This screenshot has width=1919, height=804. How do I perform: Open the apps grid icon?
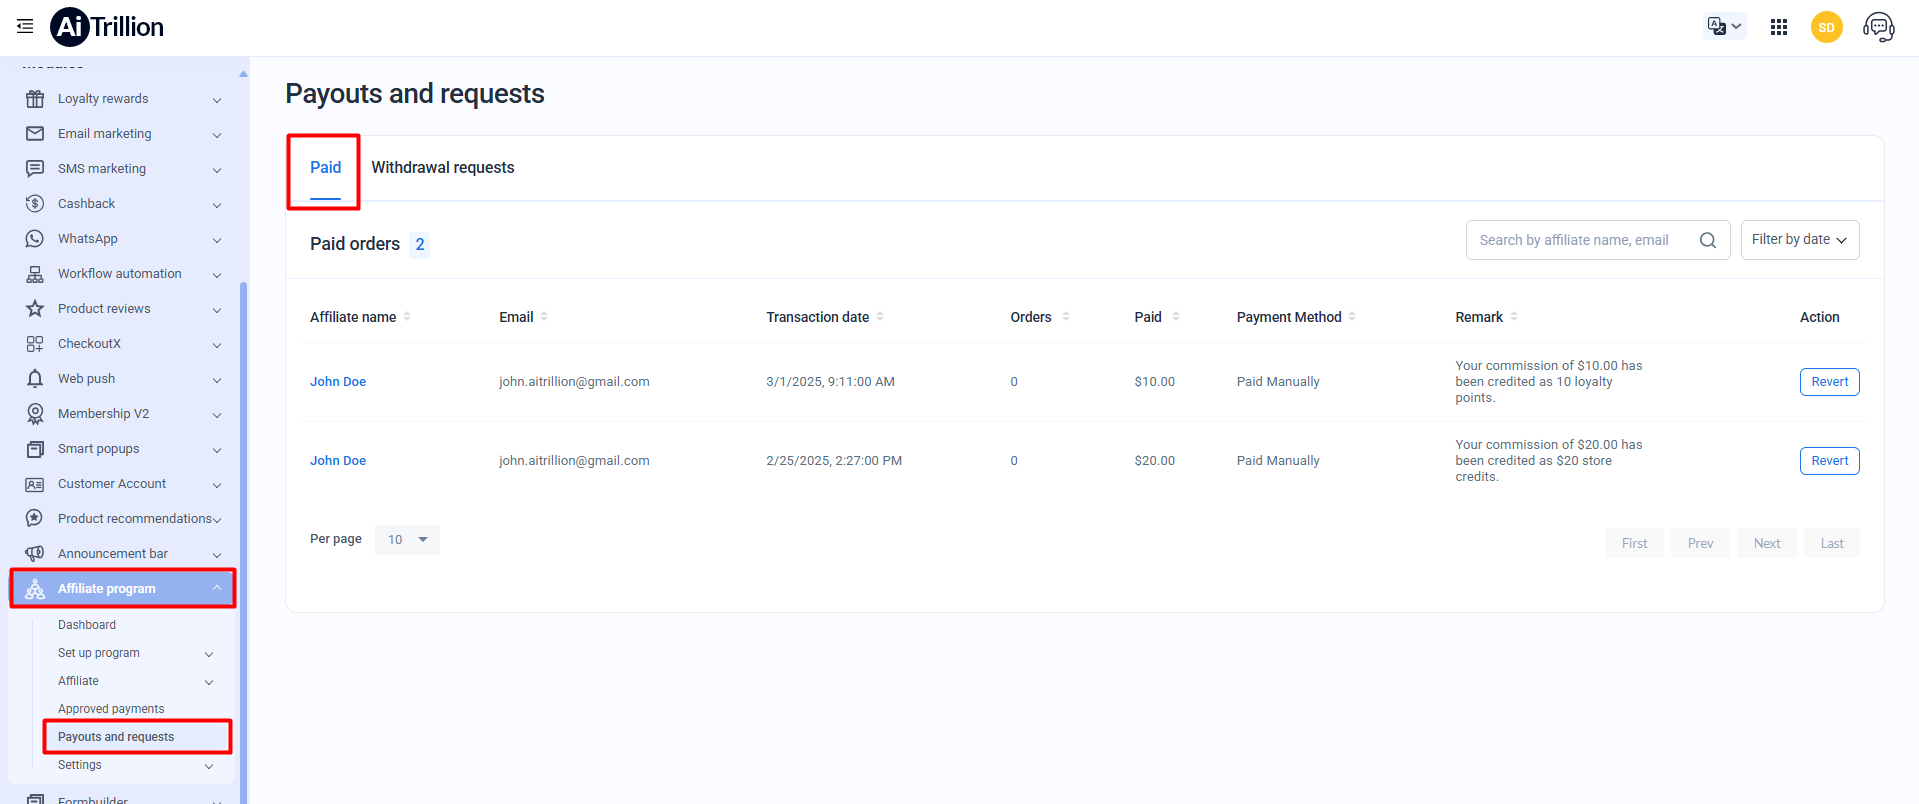tap(1778, 27)
